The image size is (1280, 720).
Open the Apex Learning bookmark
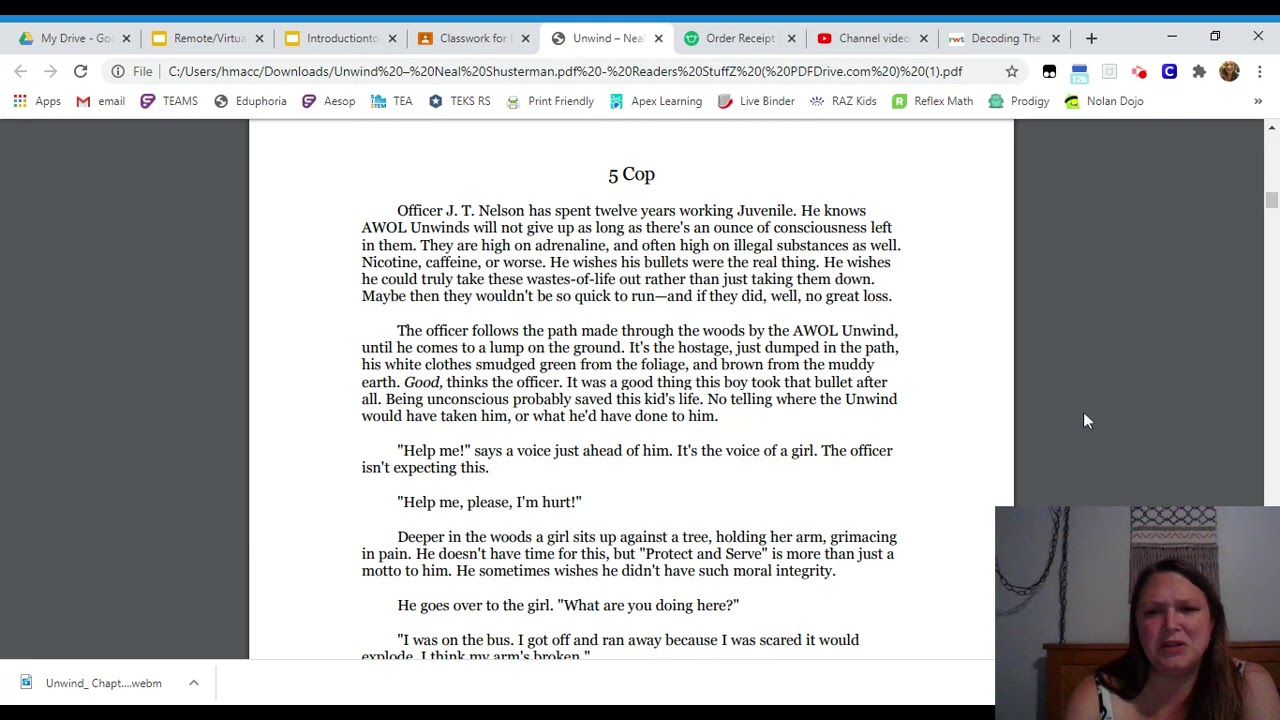pyautogui.click(x=655, y=101)
